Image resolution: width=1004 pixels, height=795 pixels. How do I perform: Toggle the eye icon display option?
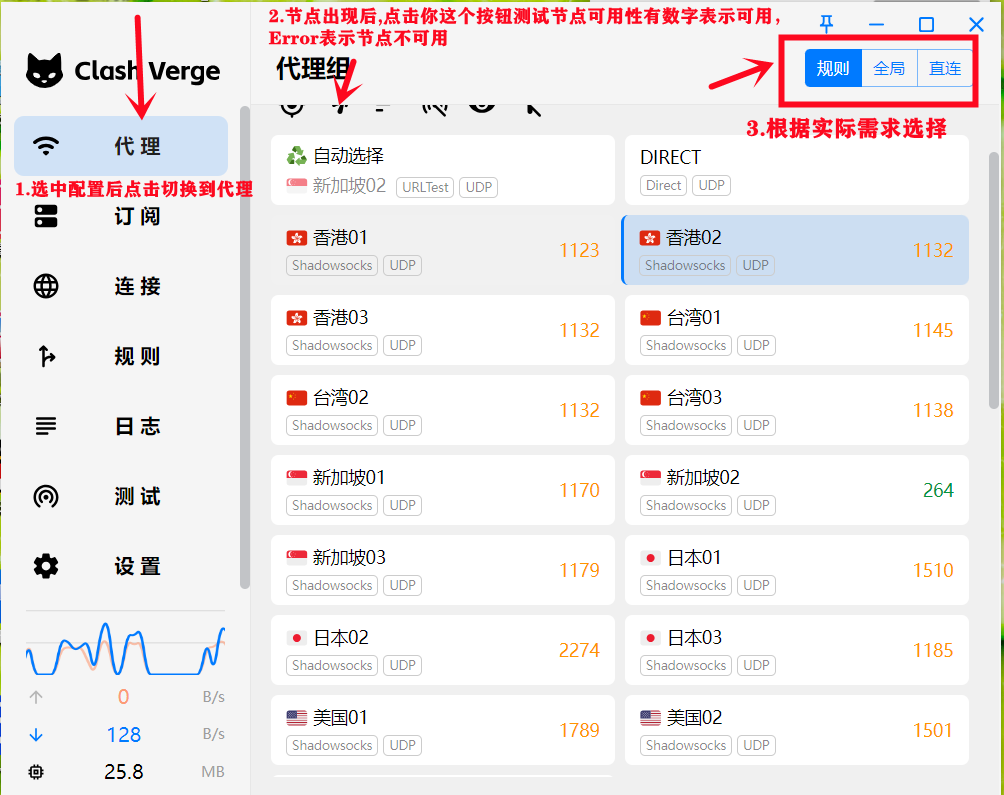point(483,104)
